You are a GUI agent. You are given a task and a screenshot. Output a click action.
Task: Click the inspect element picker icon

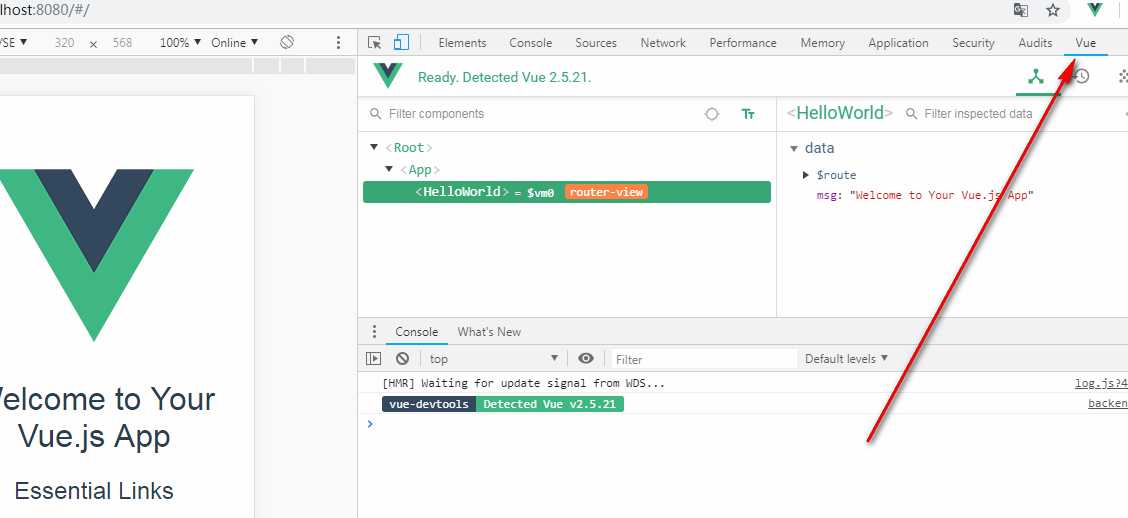(x=374, y=42)
